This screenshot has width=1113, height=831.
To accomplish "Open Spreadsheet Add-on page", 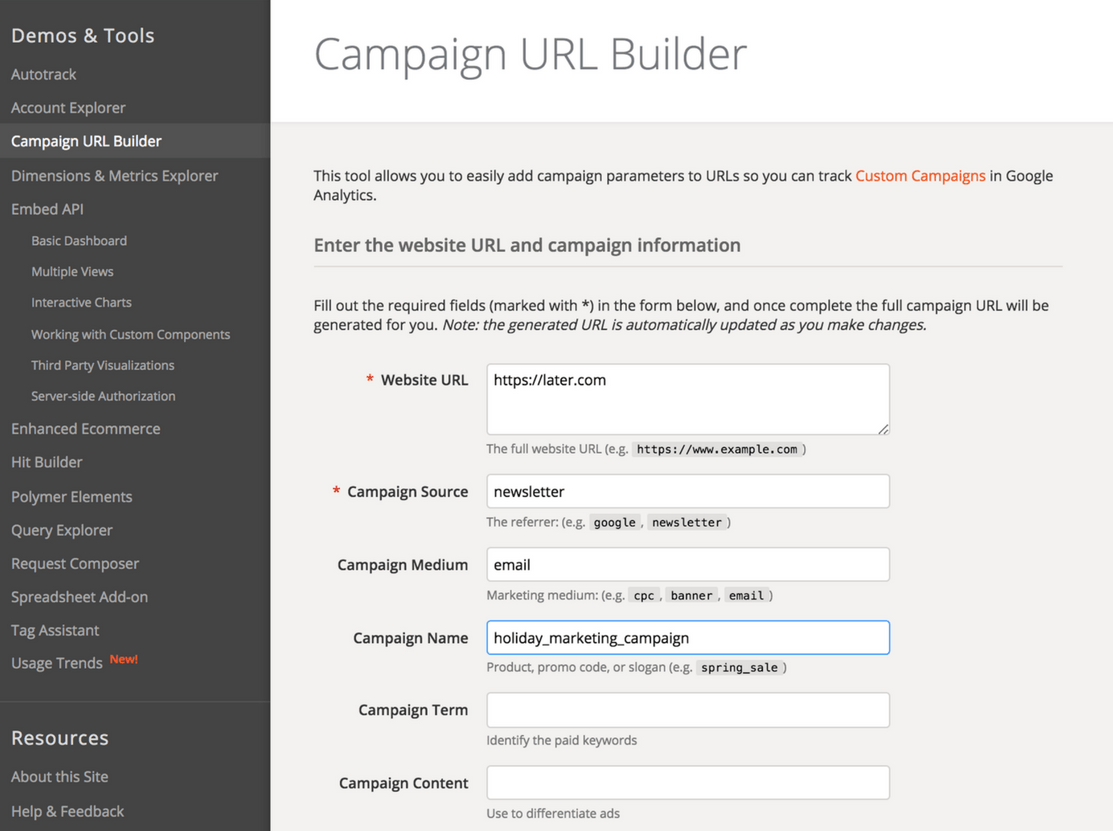I will click(x=80, y=597).
